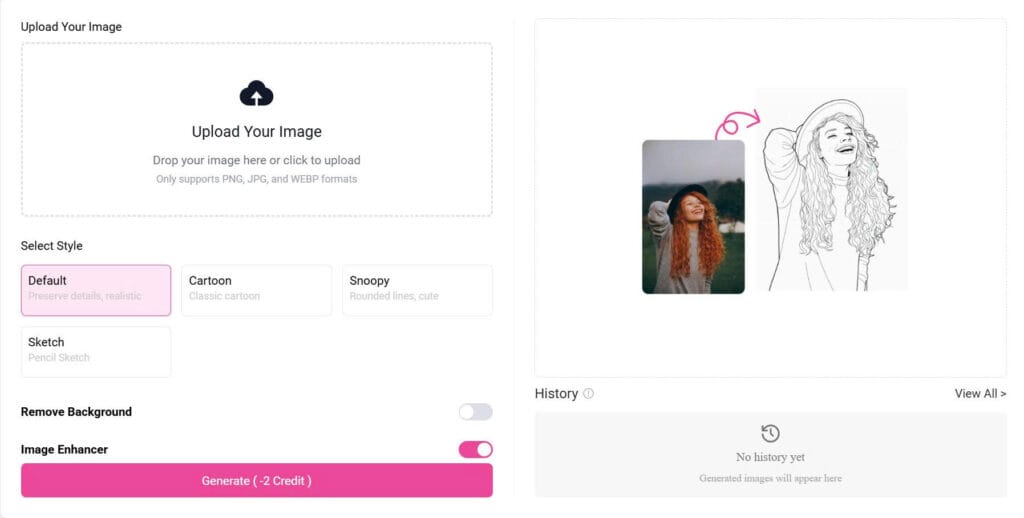The width and height of the screenshot is (1024, 518).
Task: Click the preview panel on right
Action: point(770,198)
